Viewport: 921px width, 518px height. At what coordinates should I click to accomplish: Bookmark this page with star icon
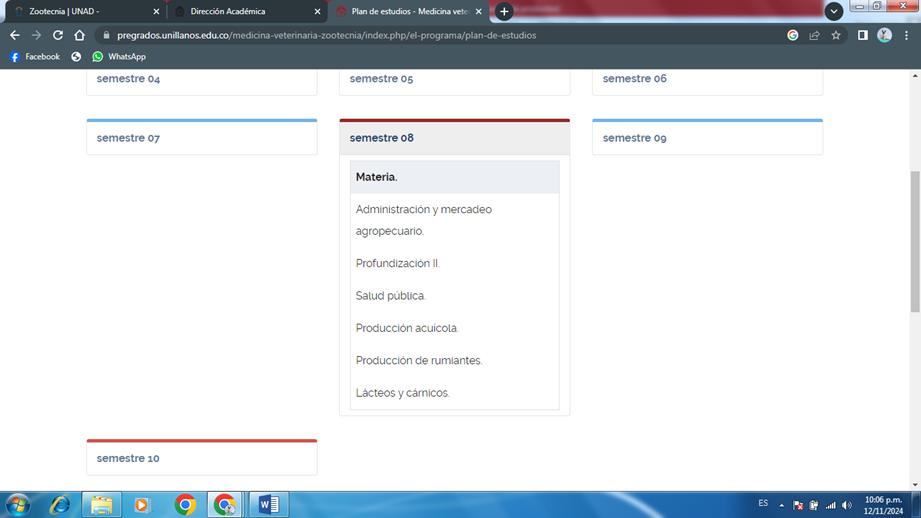[836, 35]
